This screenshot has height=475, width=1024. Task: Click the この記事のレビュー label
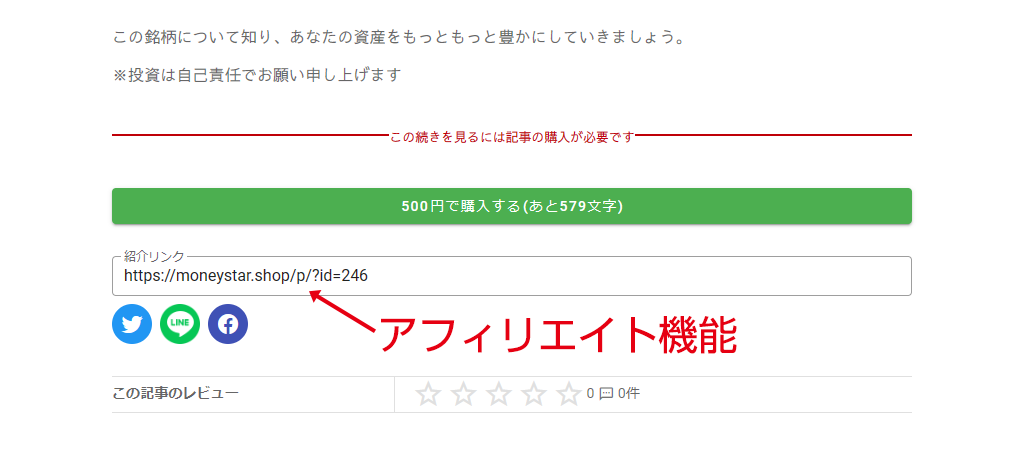[x=176, y=393]
